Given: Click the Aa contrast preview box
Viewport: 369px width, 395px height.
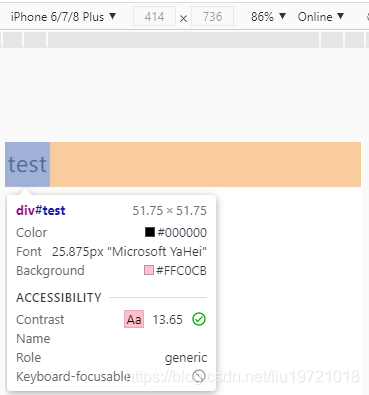Looking at the screenshot, I should click(x=134, y=319).
